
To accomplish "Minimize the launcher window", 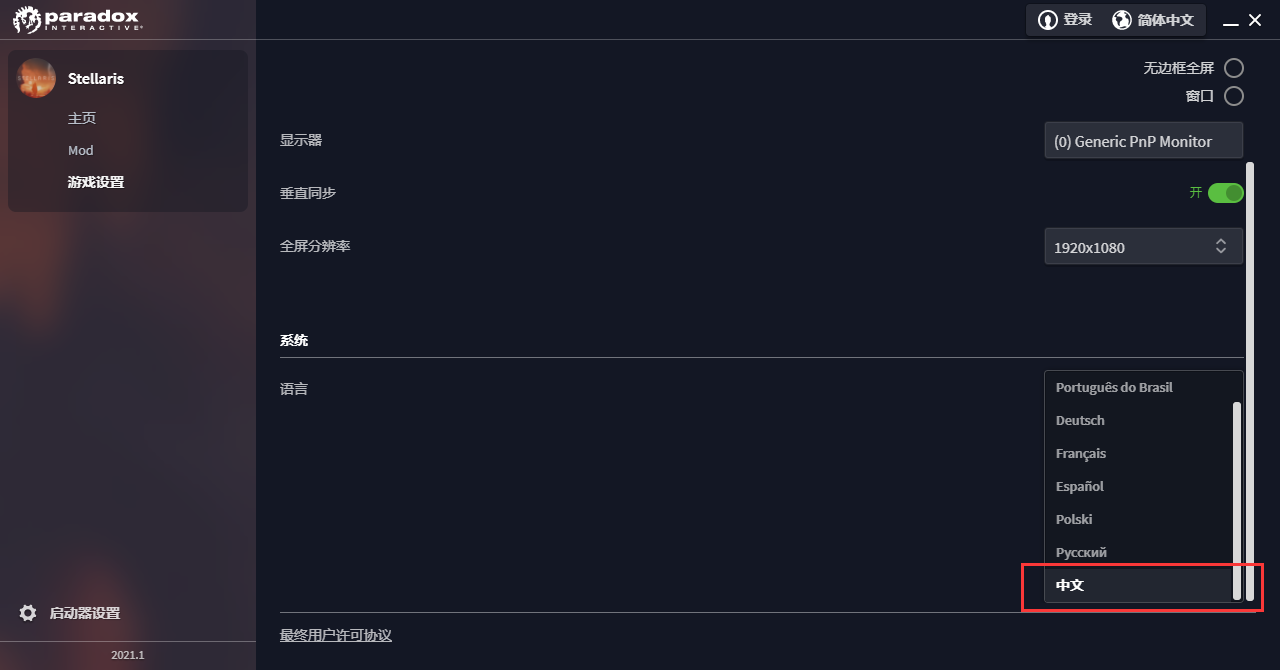I will coord(1231,21).
